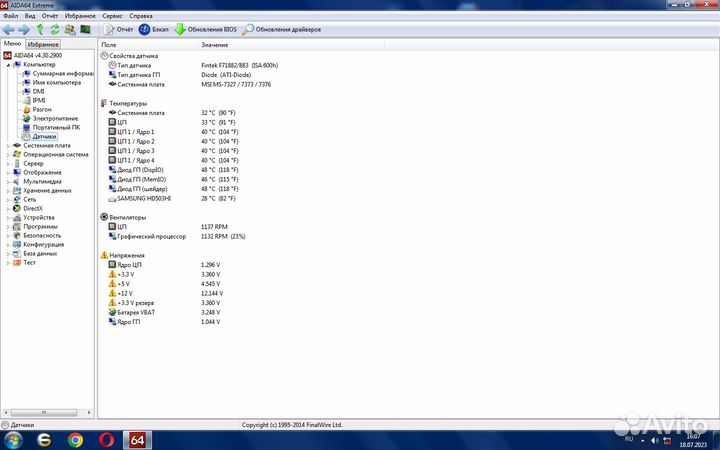Expand Хранение данных tree node
This screenshot has width=720, height=450.
click(8, 191)
